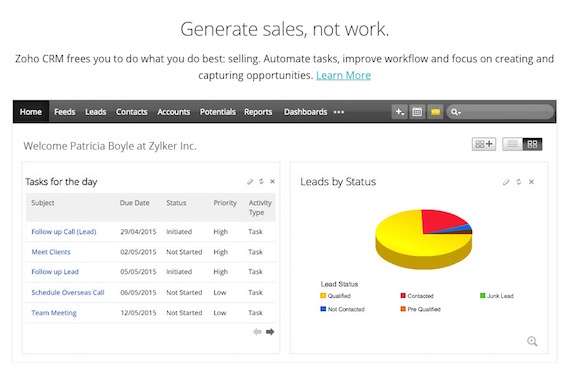Screen dimensions: 570x377
Task: Open the Feeds tab
Action: click(x=65, y=112)
